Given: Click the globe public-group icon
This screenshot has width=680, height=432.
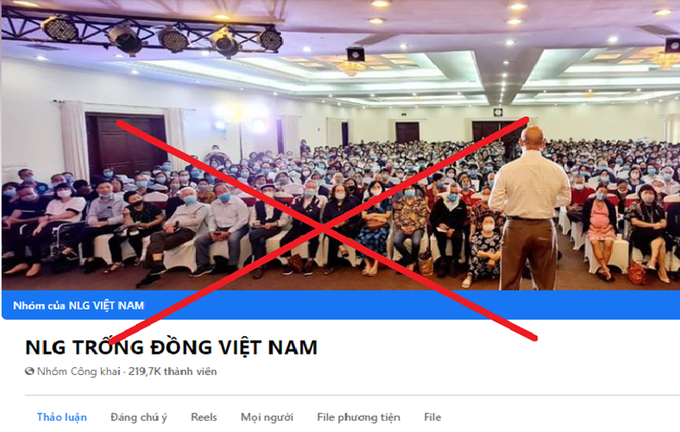Looking at the screenshot, I should [x=29, y=371].
